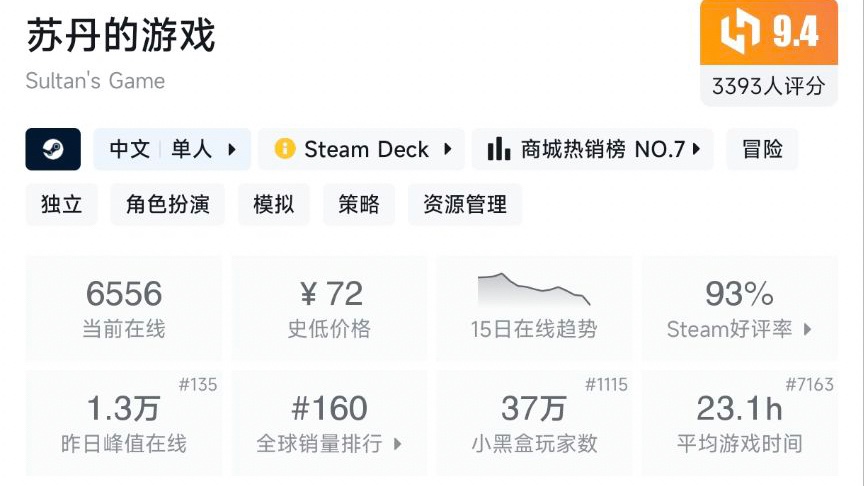The width and height of the screenshot is (864, 486).
Task: Open the ¥72 史低价格 card
Action: (329, 308)
